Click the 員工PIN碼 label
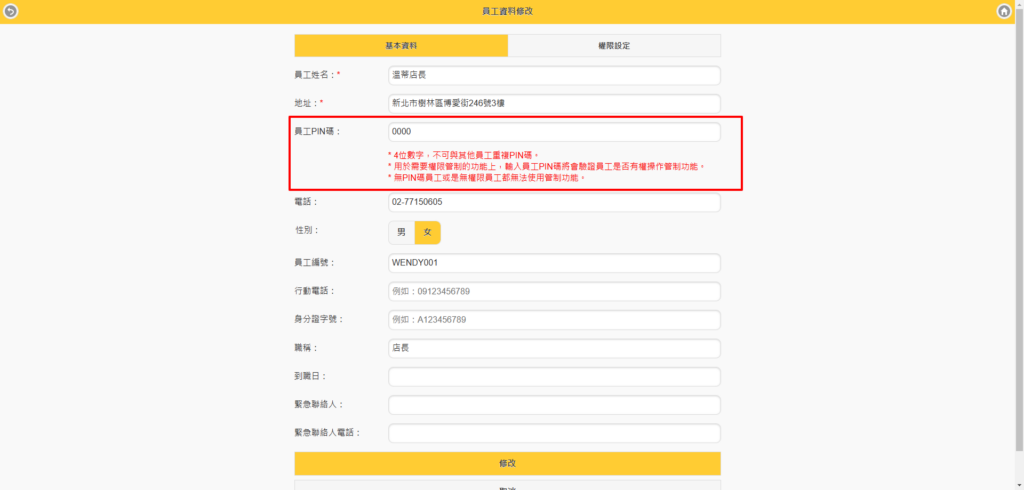The image size is (1024, 490). tap(317, 131)
